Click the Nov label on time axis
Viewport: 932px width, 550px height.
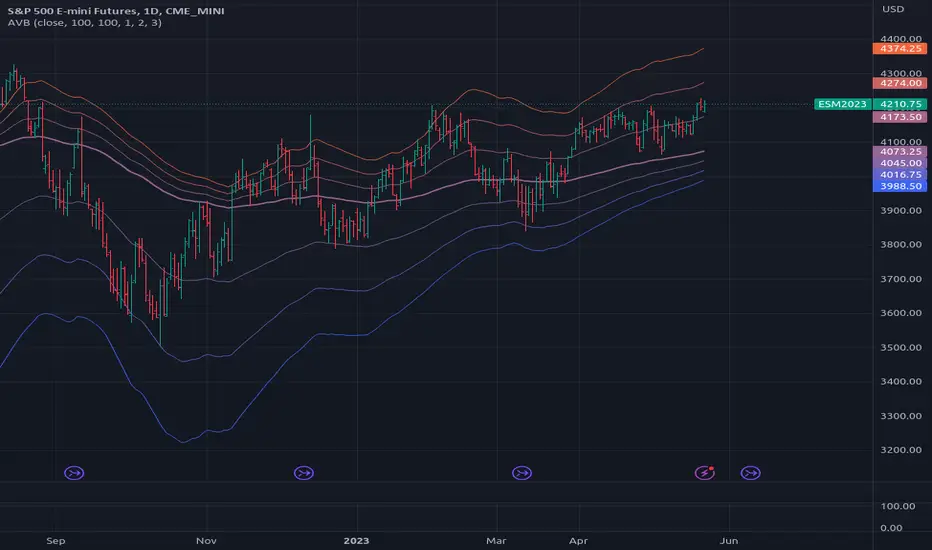pyautogui.click(x=206, y=540)
